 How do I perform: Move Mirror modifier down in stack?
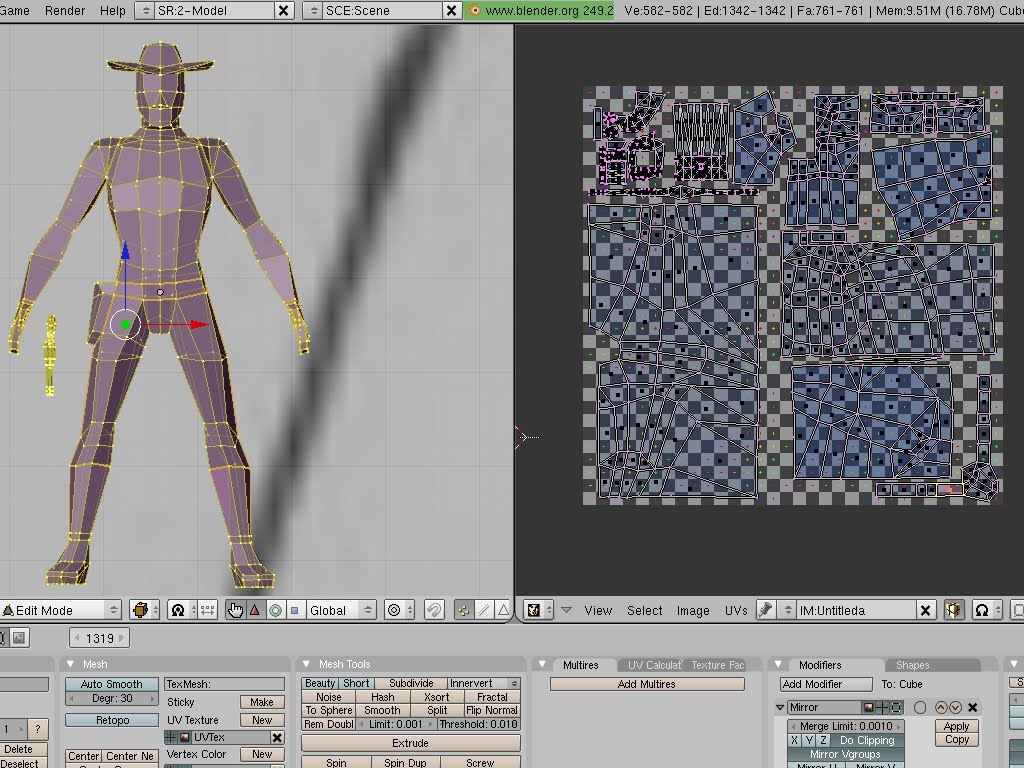coord(955,707)
